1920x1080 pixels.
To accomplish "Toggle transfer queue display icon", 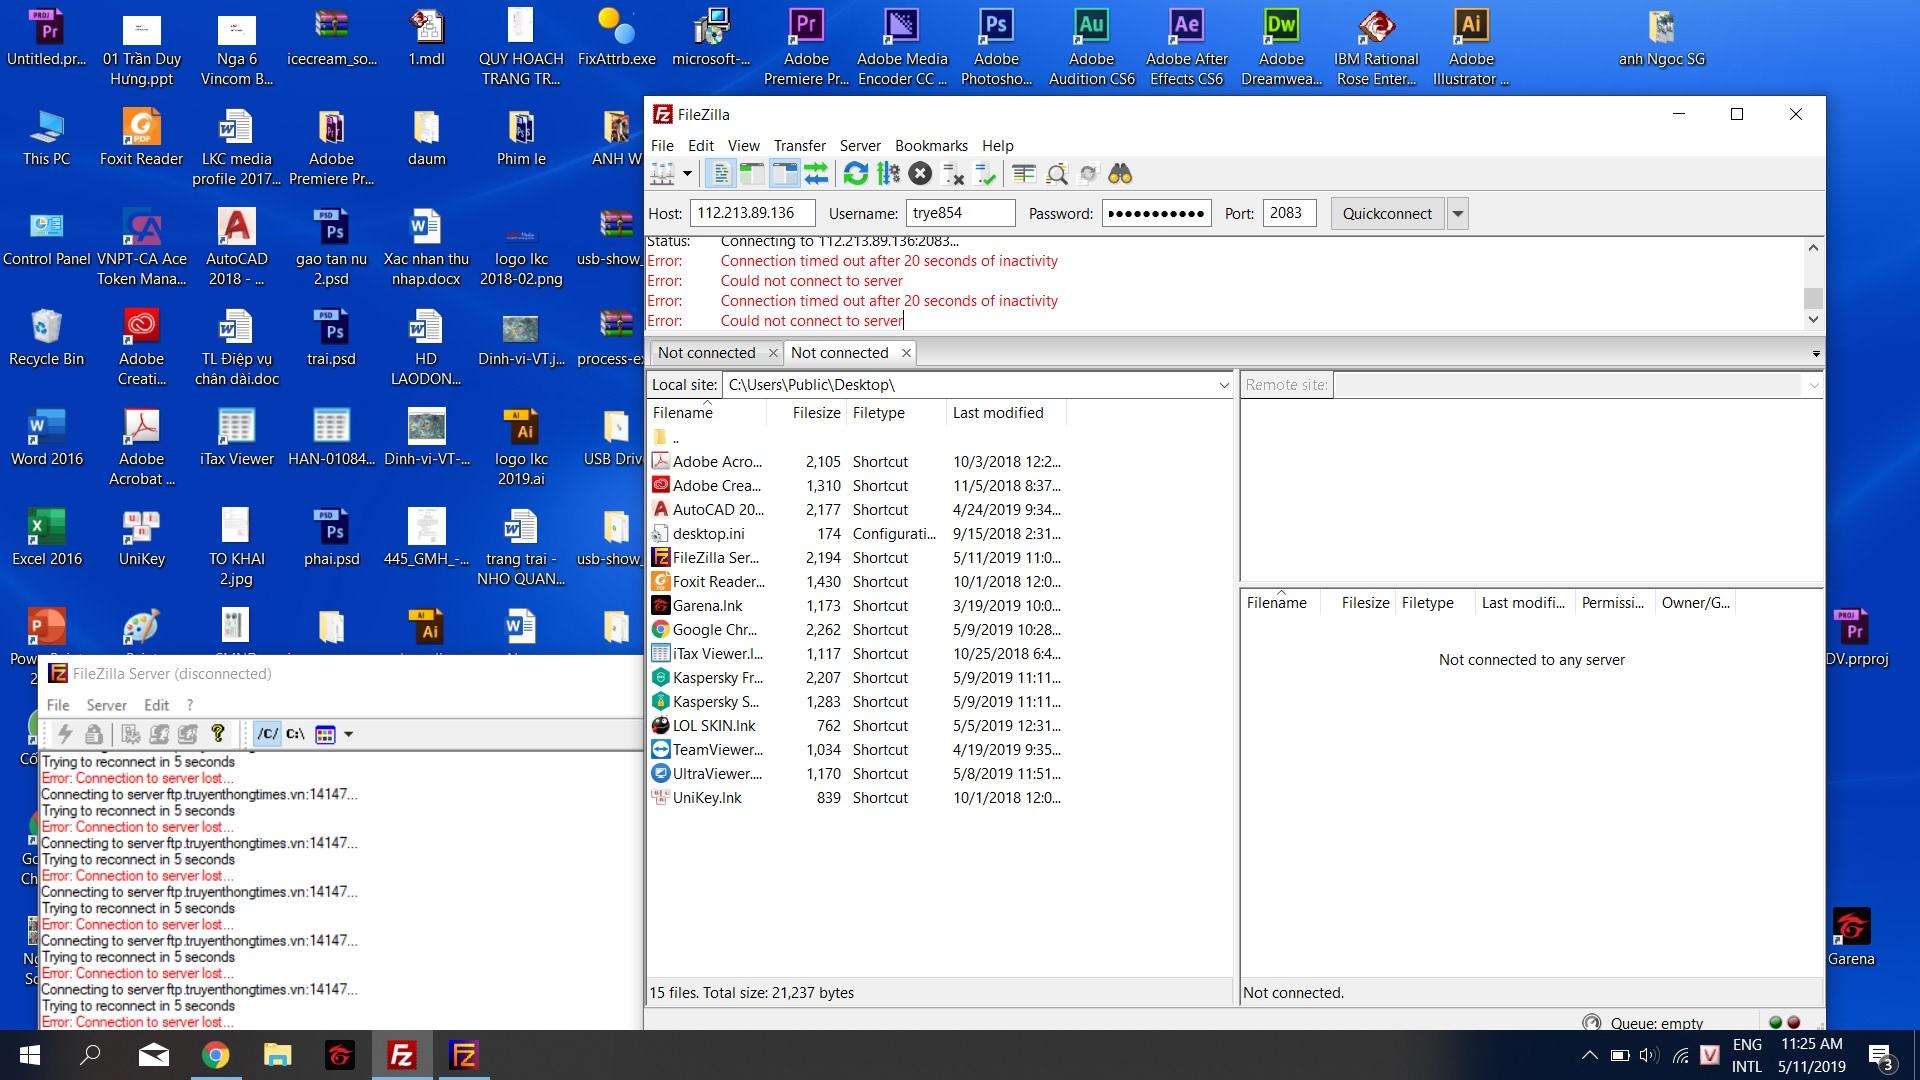I will coord(817,174).
